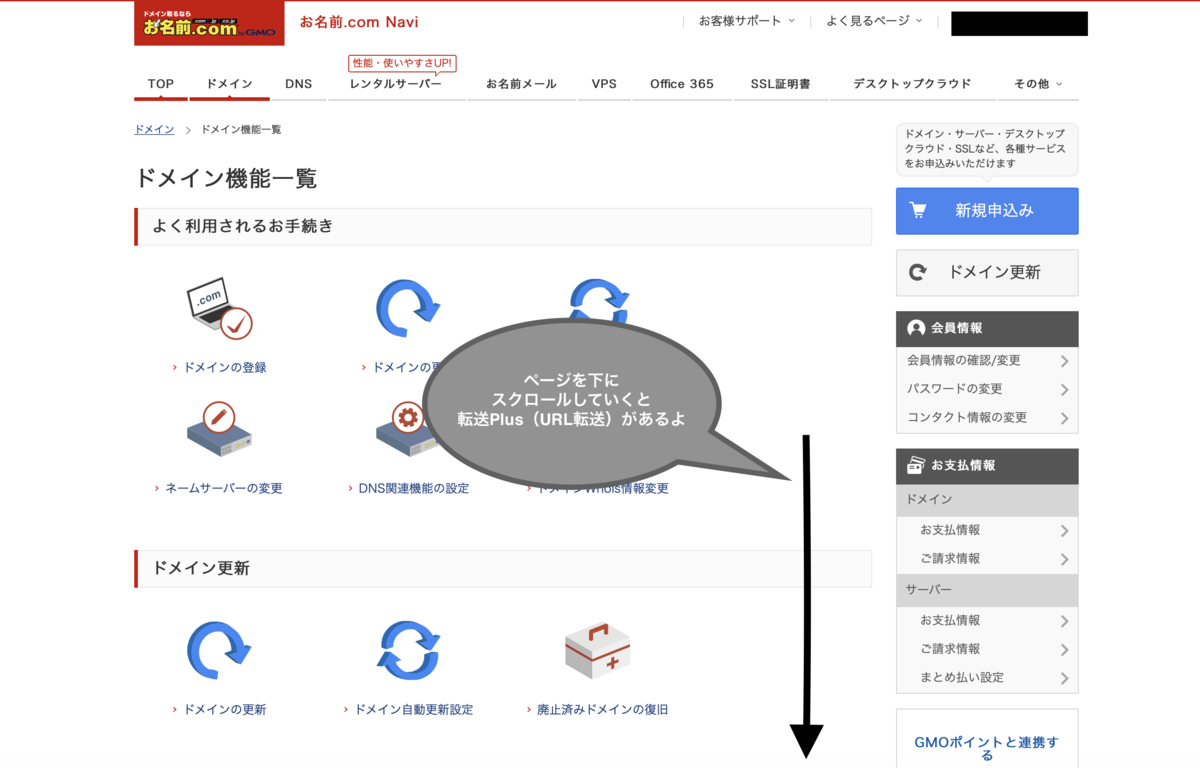Open パスワードの変更 in sidebar

pos(987,389)
